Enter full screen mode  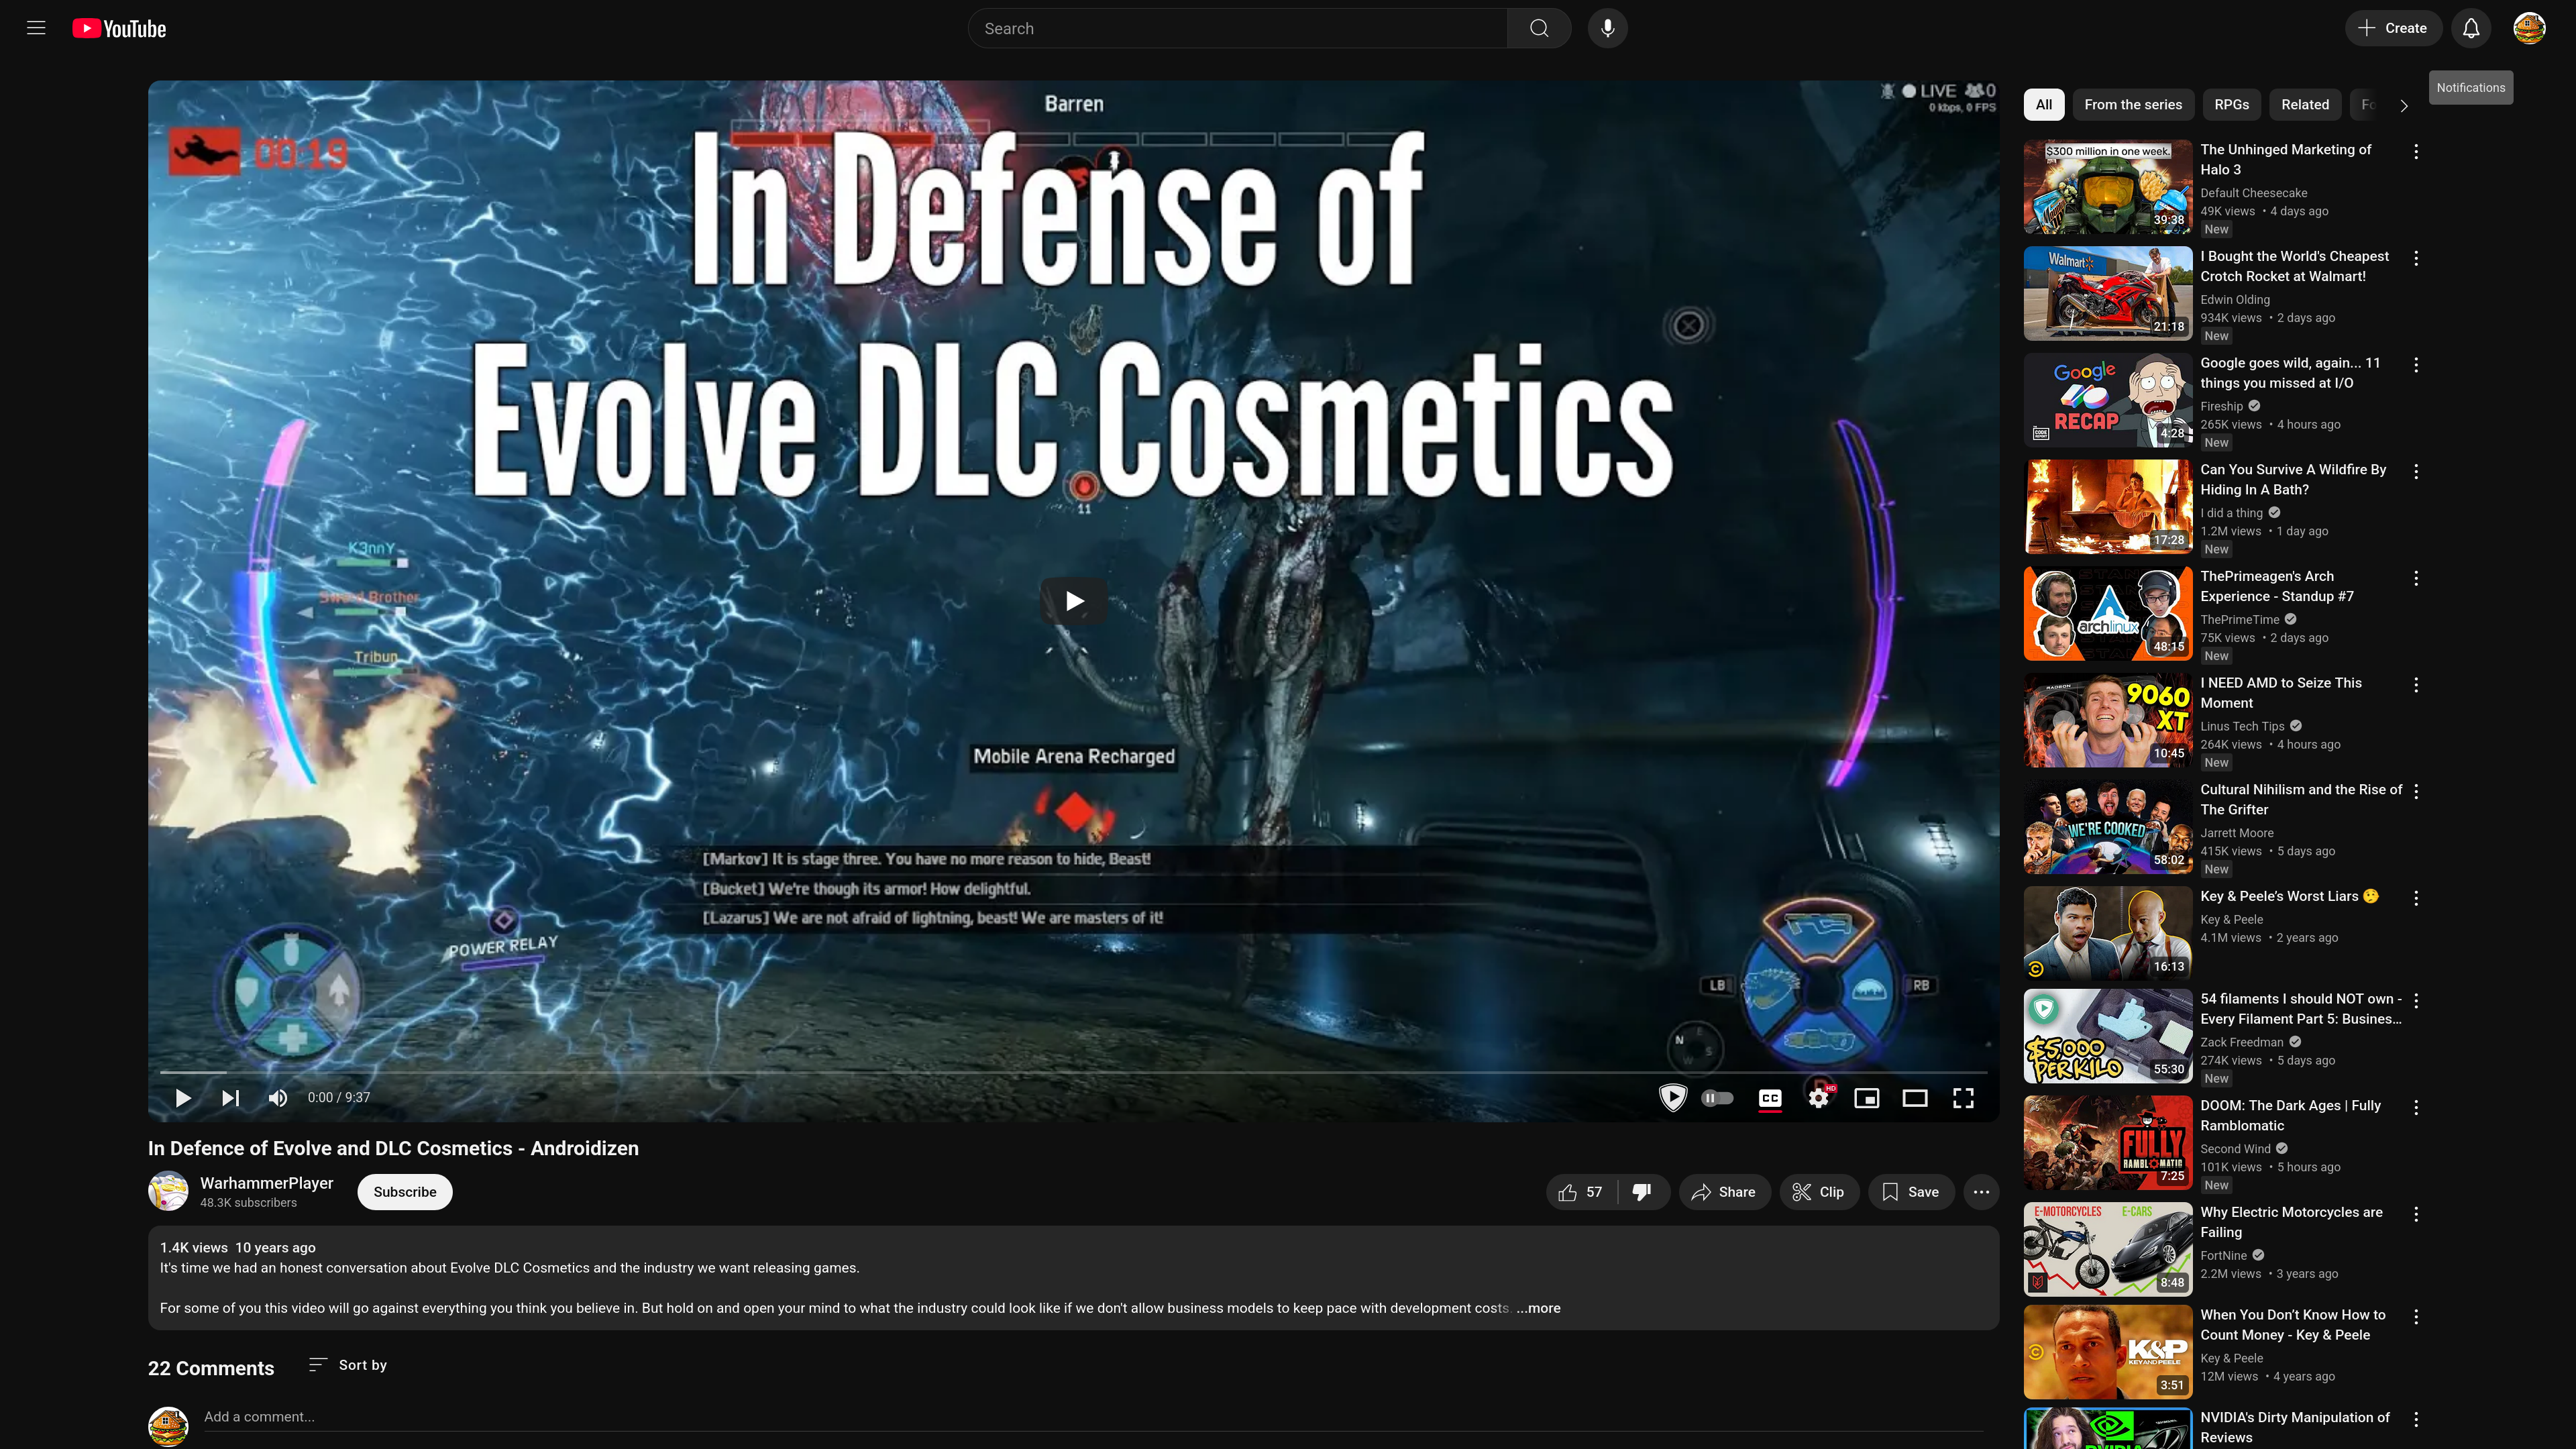click(1963, 1098)
